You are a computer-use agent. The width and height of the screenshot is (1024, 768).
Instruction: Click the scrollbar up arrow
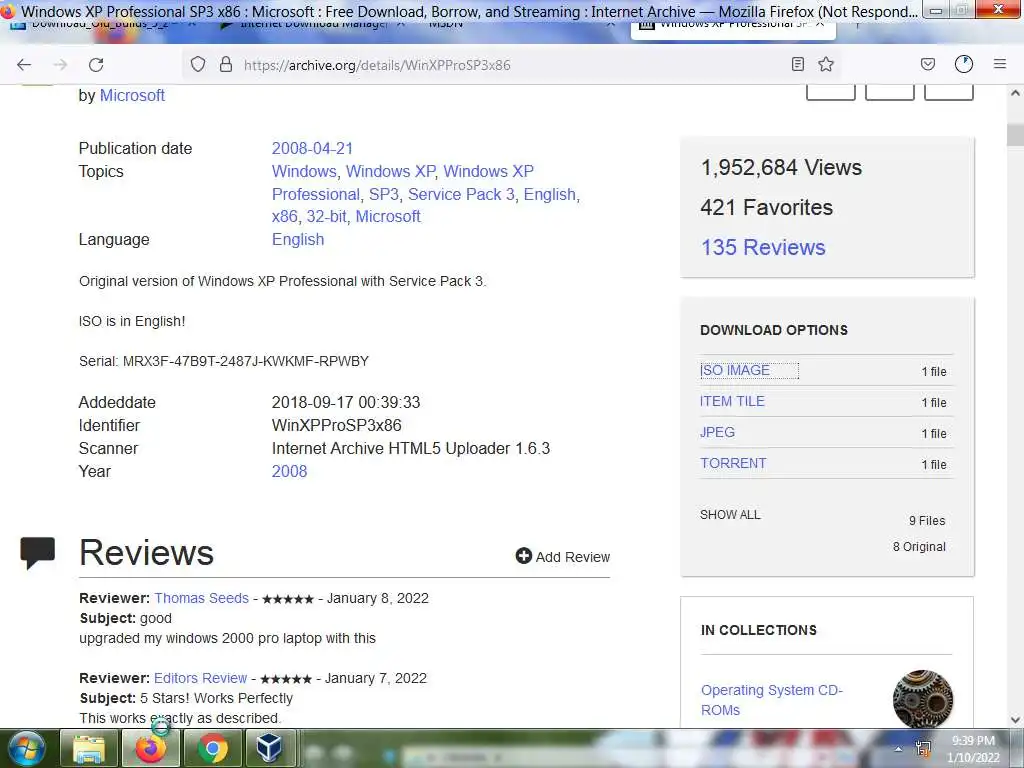[x=1015, y=93]
